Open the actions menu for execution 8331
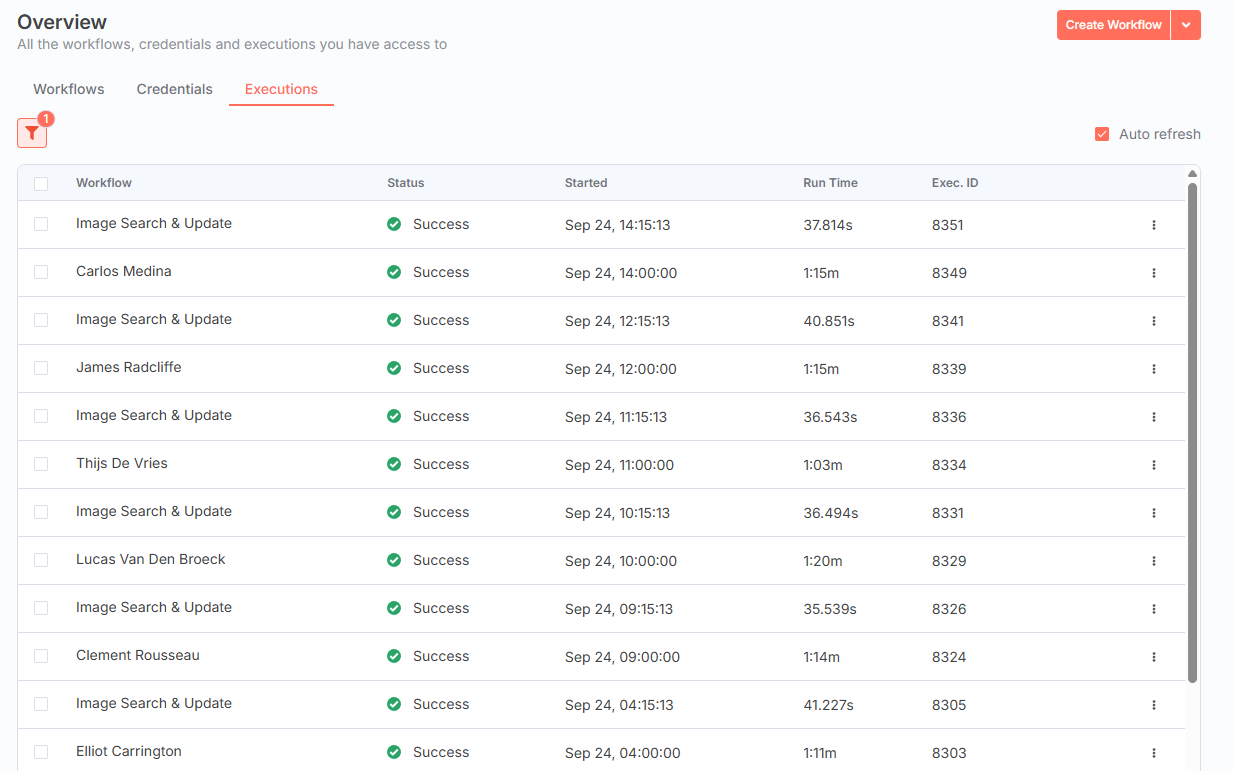This screenshot has width=1233, height=771. [x=1154, y=512]
